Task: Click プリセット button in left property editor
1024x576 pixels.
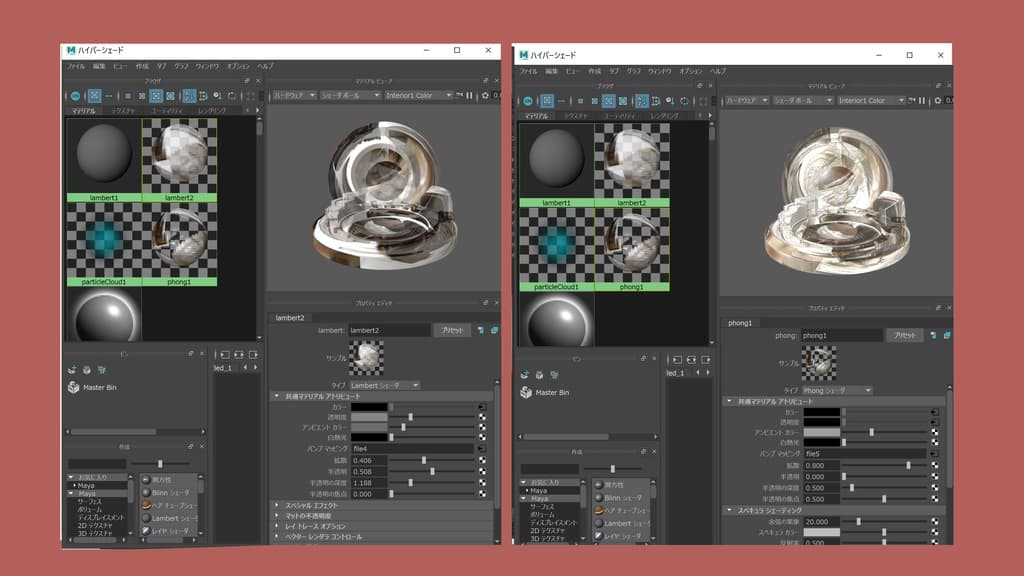Action: (x=451, y=330)
